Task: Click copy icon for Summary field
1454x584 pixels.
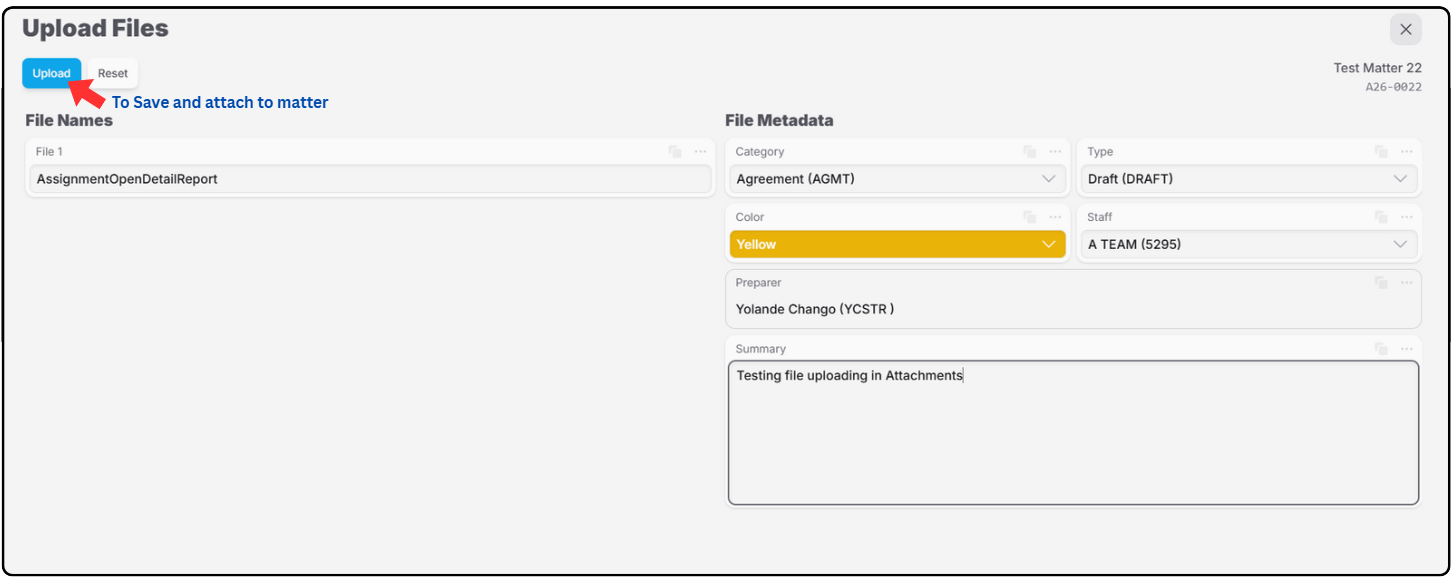Action: pyautogui.click(x=1381, y=349)
